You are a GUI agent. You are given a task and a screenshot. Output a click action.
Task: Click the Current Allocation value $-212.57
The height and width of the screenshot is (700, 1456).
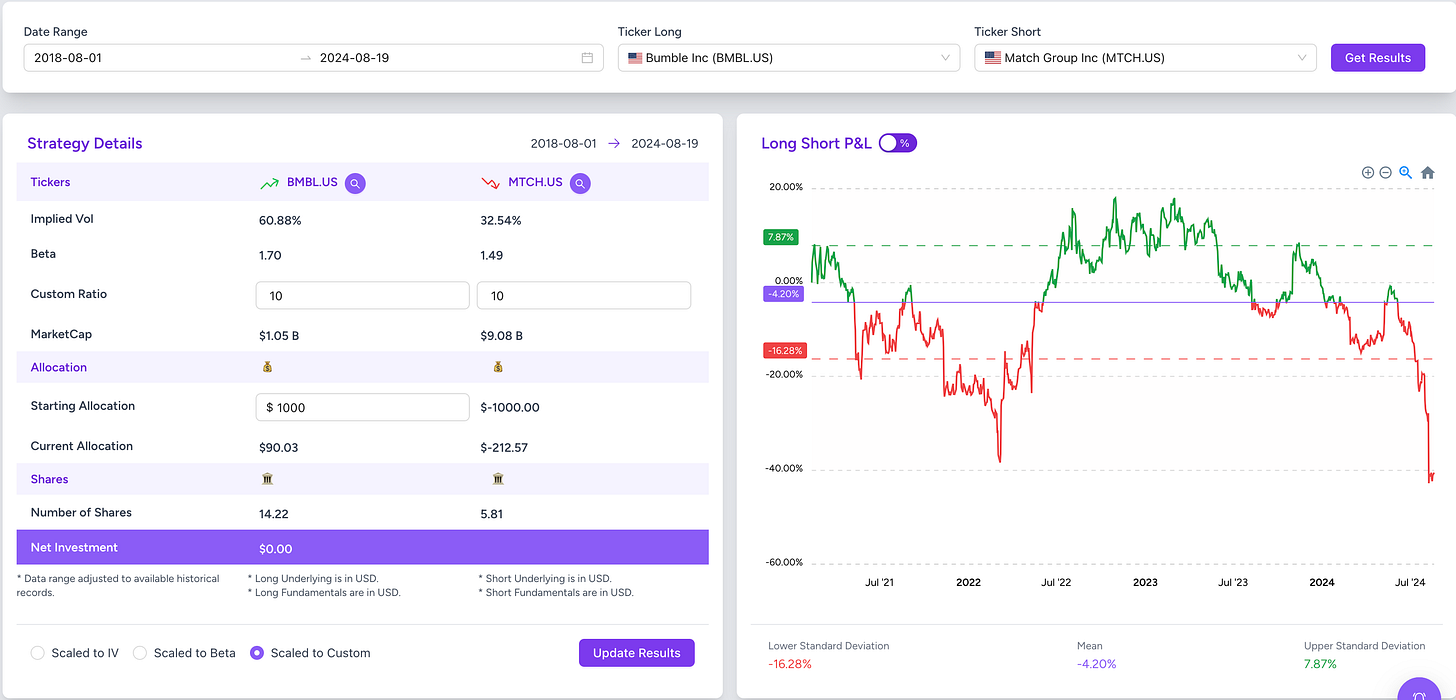(506, 447)
